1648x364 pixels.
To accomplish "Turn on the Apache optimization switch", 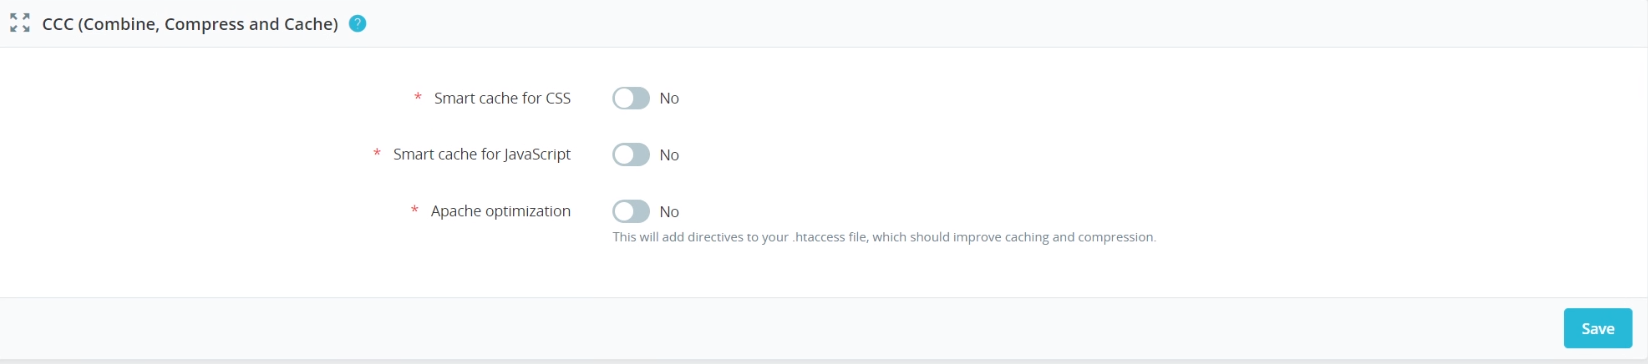I will [631, 212].
